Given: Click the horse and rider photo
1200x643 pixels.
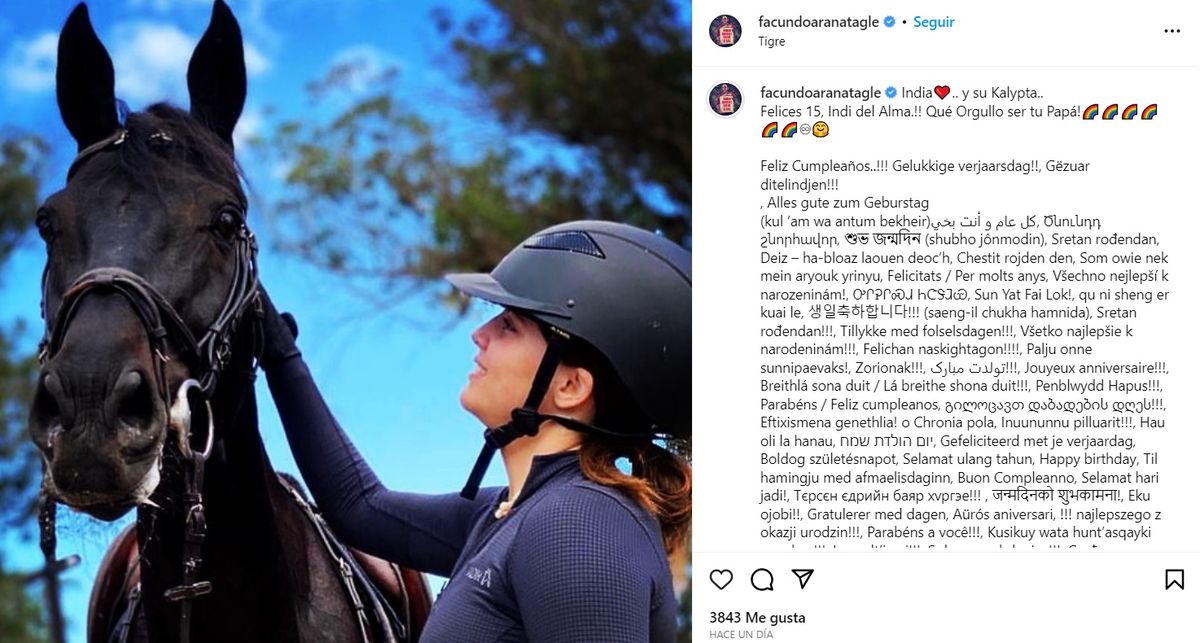Looking at the screenshot, I should [346, 321].
